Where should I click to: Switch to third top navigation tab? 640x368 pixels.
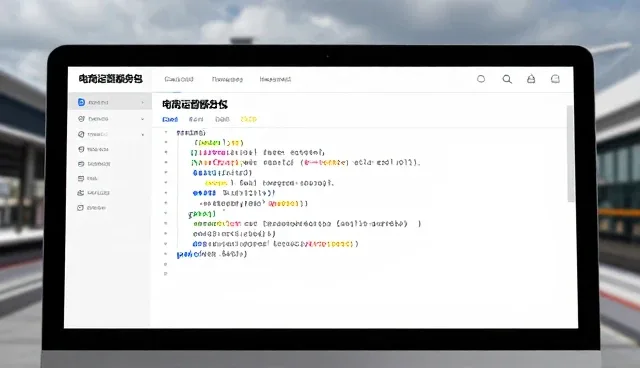coord(275,79)
